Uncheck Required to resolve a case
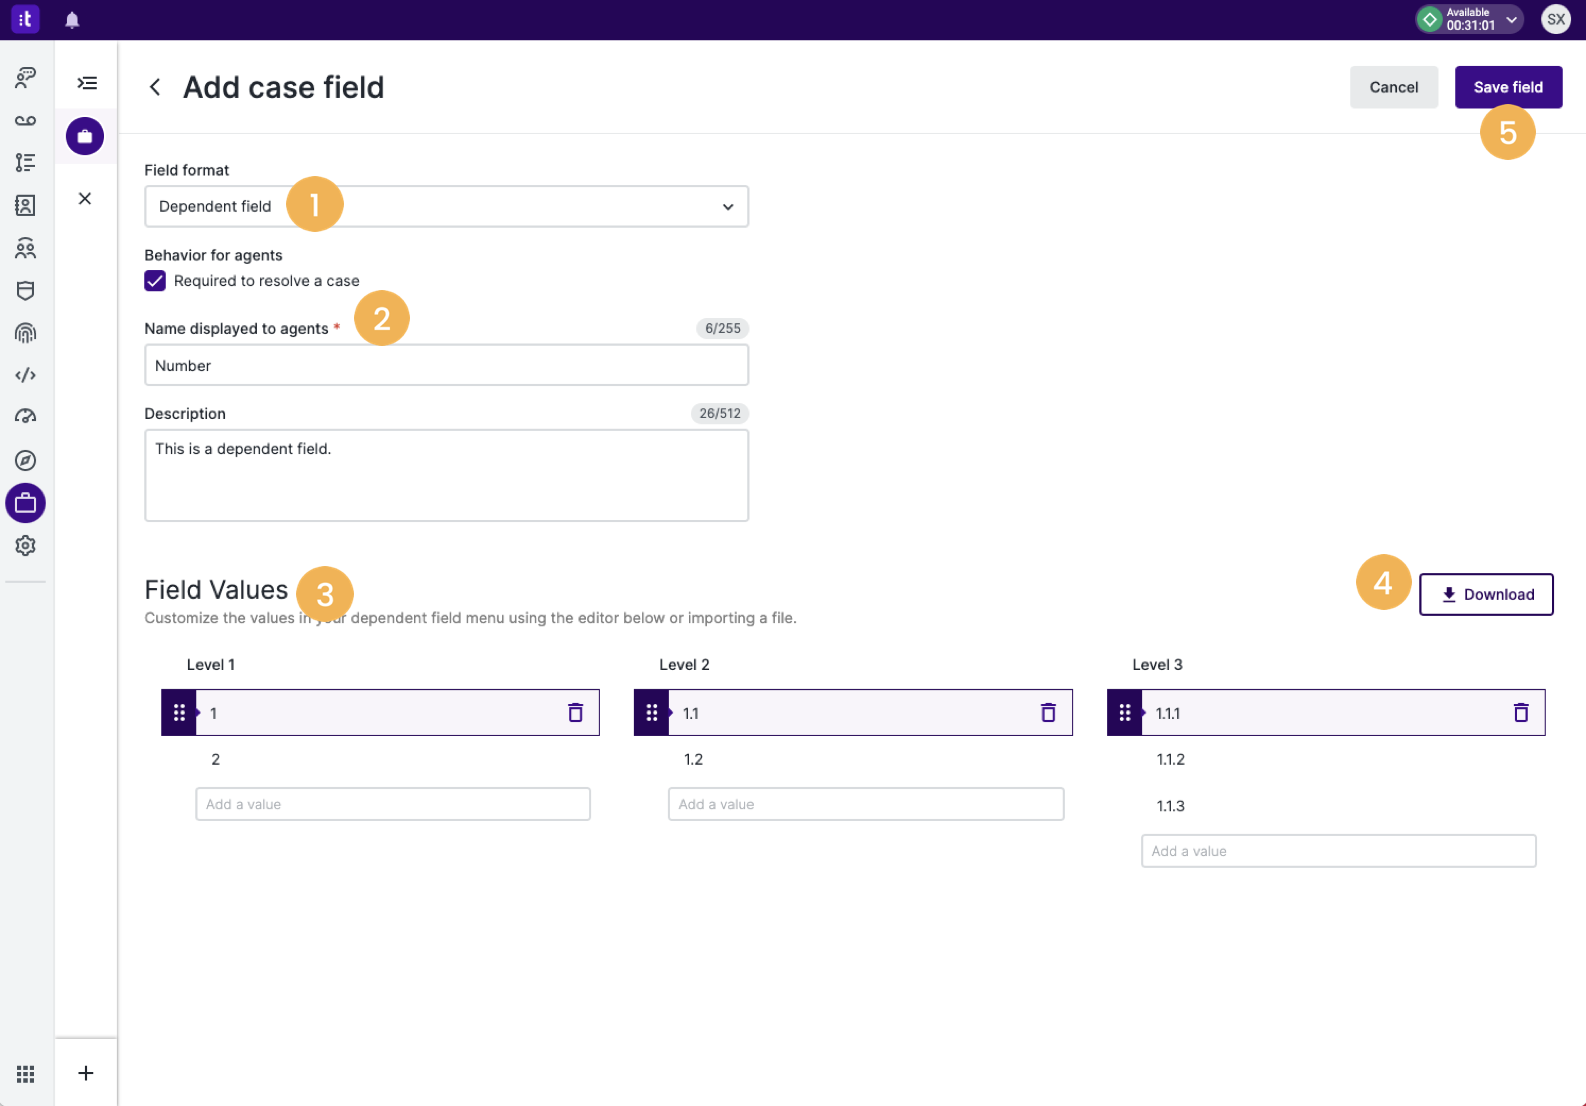 pos(155,281)
